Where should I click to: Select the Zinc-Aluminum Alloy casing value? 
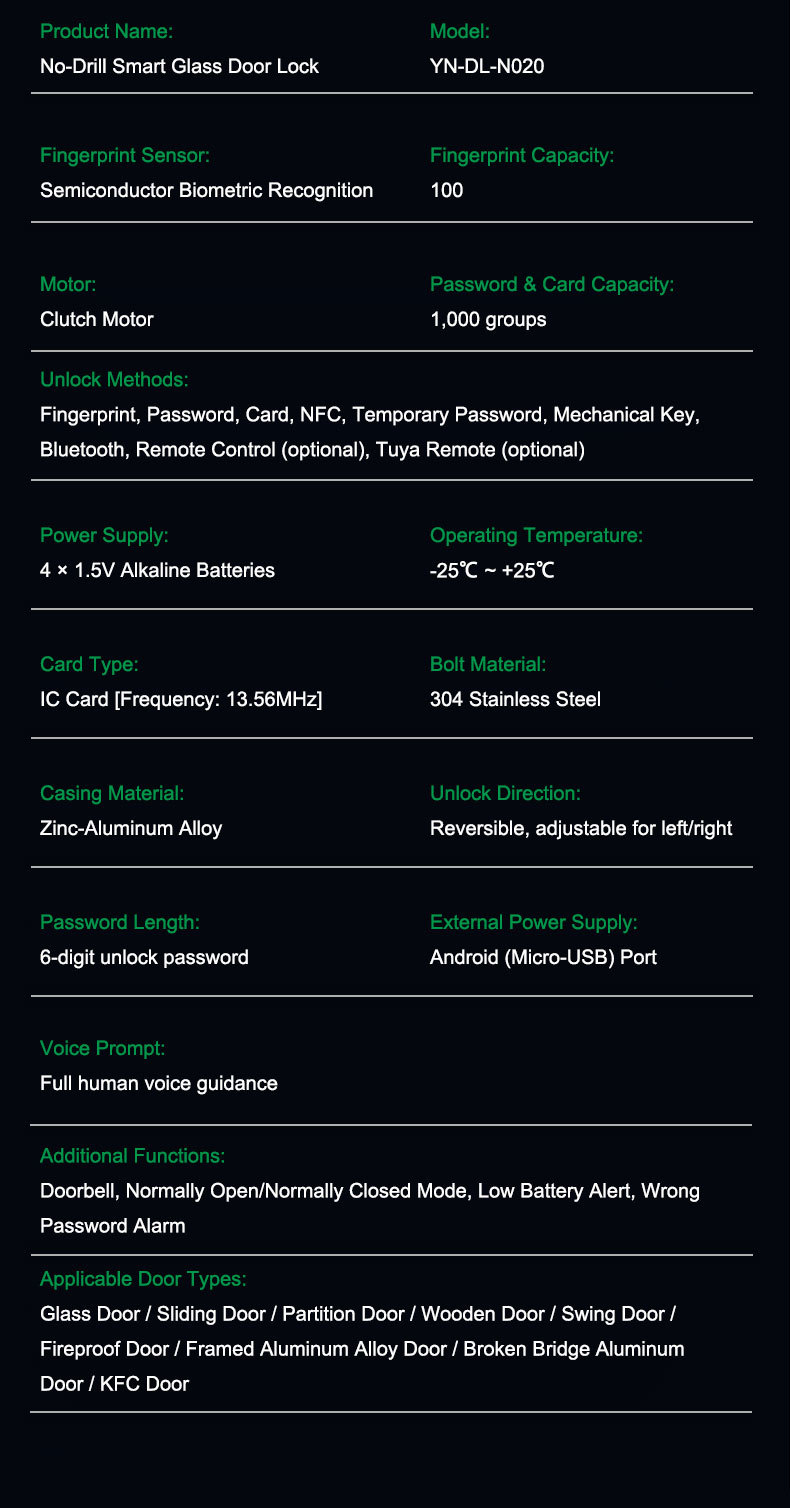pos(131,828)
